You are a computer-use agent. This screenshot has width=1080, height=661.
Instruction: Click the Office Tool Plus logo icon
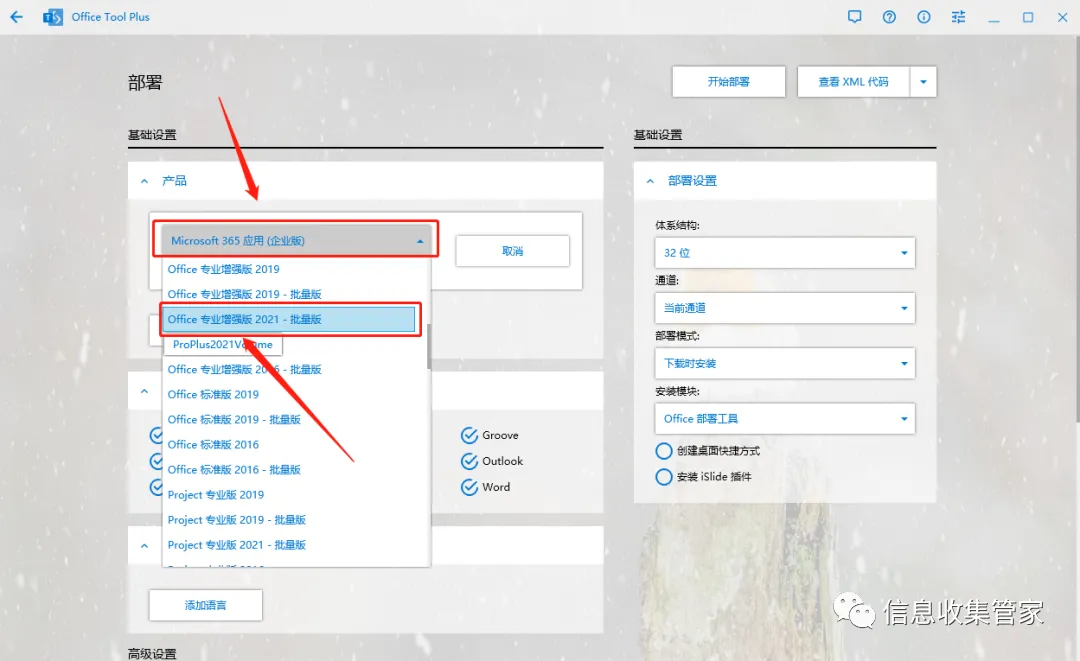52,17
